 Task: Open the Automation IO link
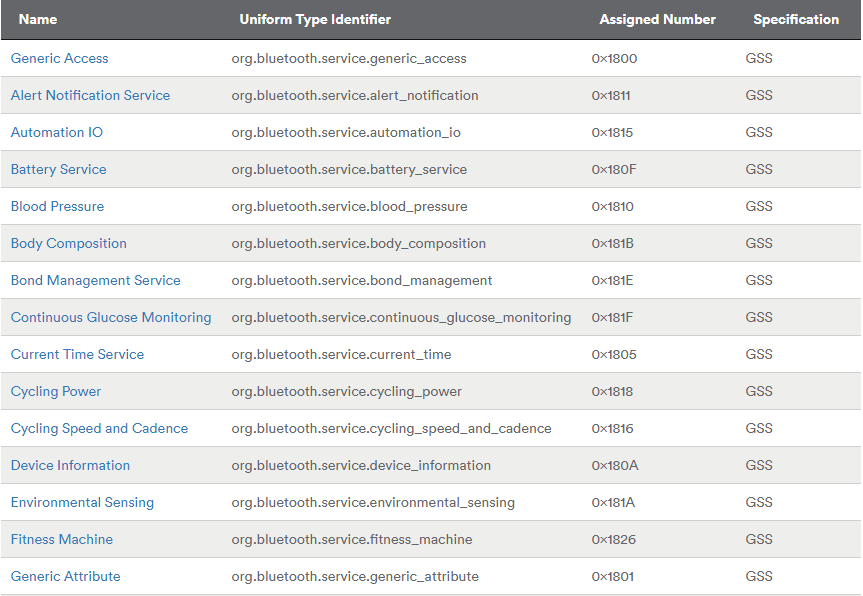point(56,132)
